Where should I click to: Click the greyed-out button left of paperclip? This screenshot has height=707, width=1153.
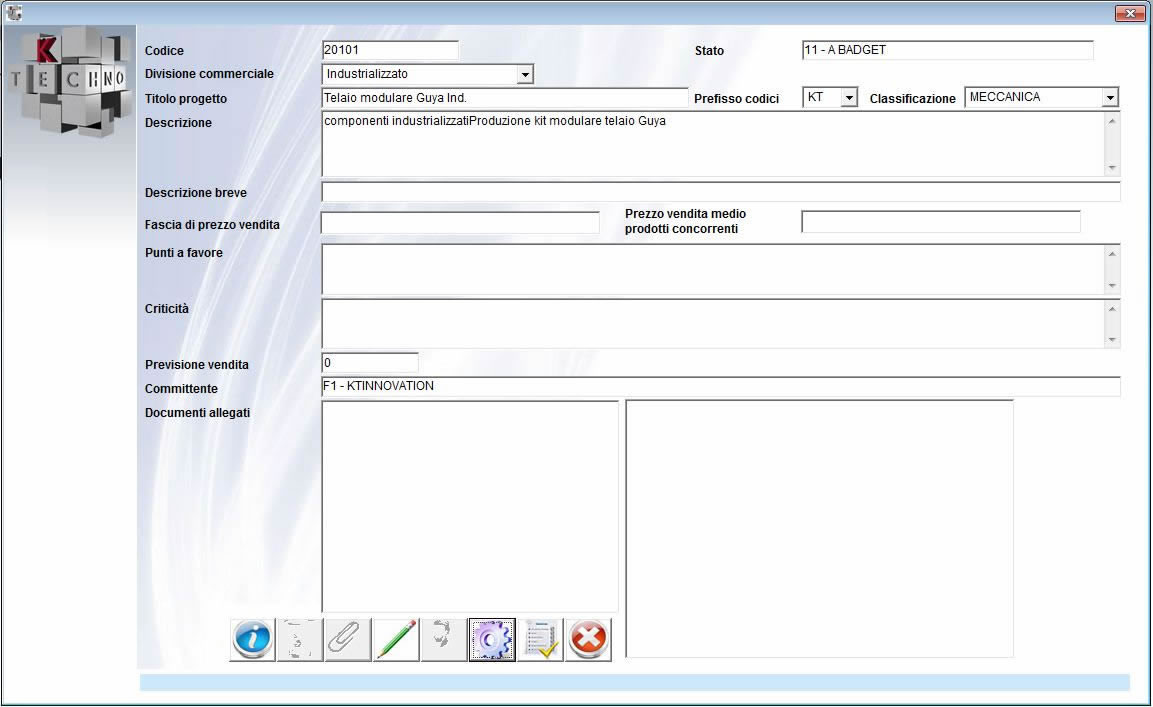tap(300, 639)
